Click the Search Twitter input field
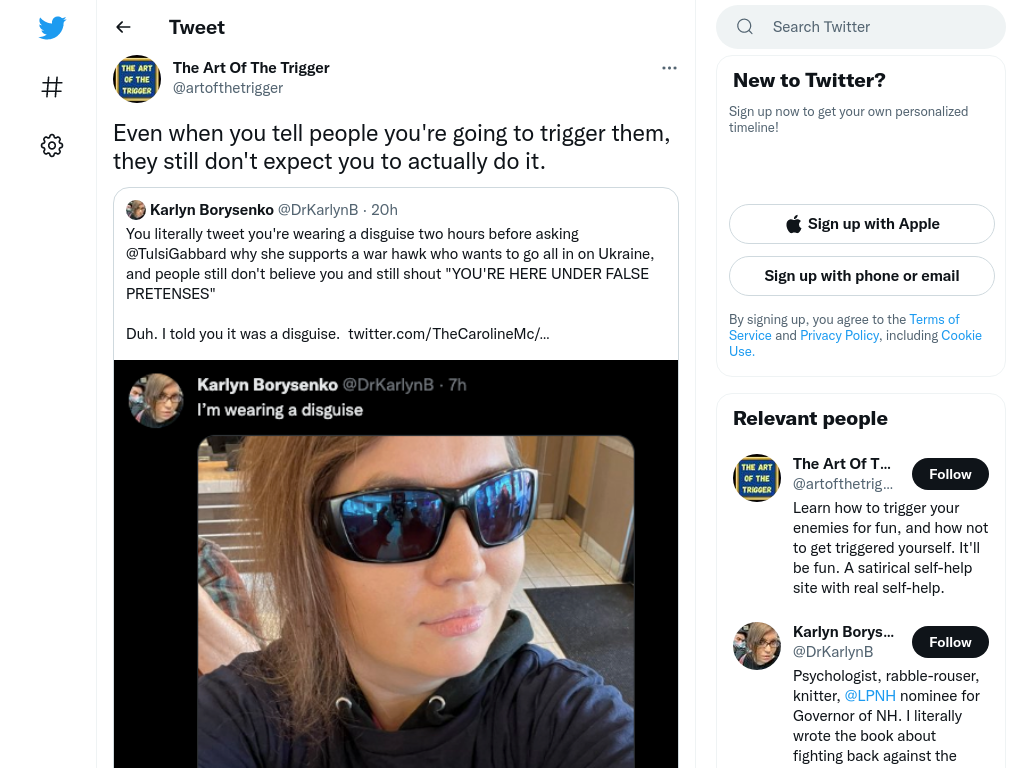The width and height of the screenshot is (1024, 768). [861, 27]
